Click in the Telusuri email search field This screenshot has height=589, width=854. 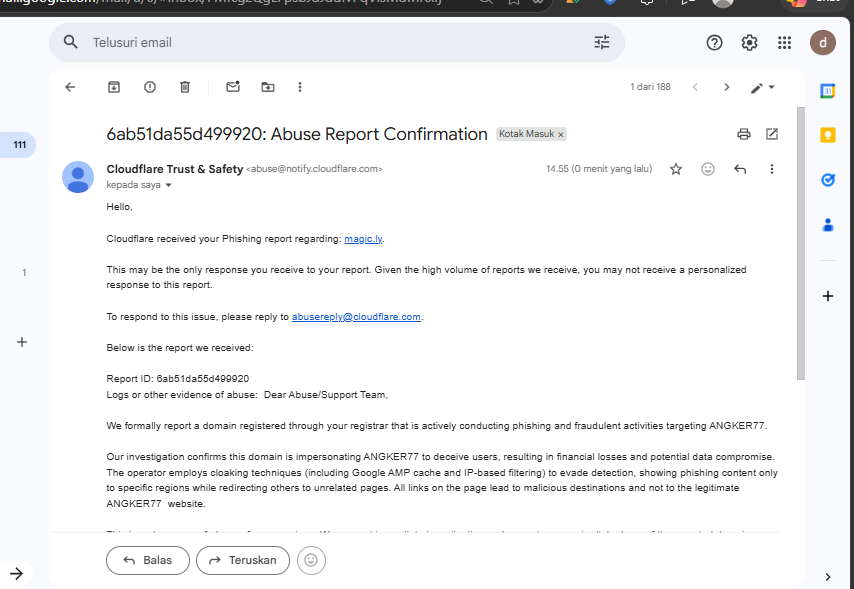[x=338, y=42]
